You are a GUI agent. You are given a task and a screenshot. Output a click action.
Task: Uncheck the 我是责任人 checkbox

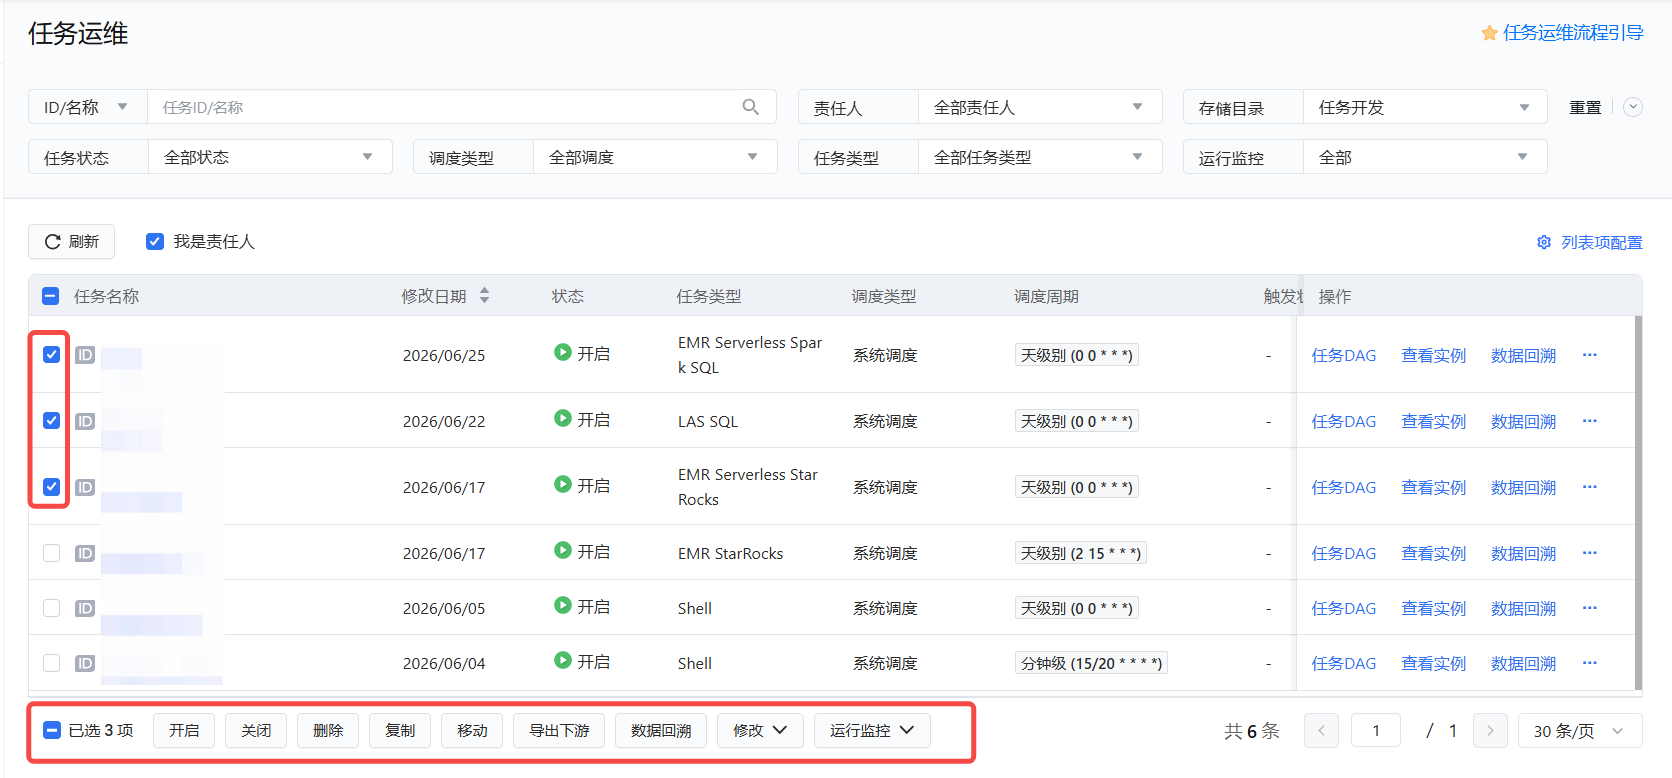pos(155,241)
